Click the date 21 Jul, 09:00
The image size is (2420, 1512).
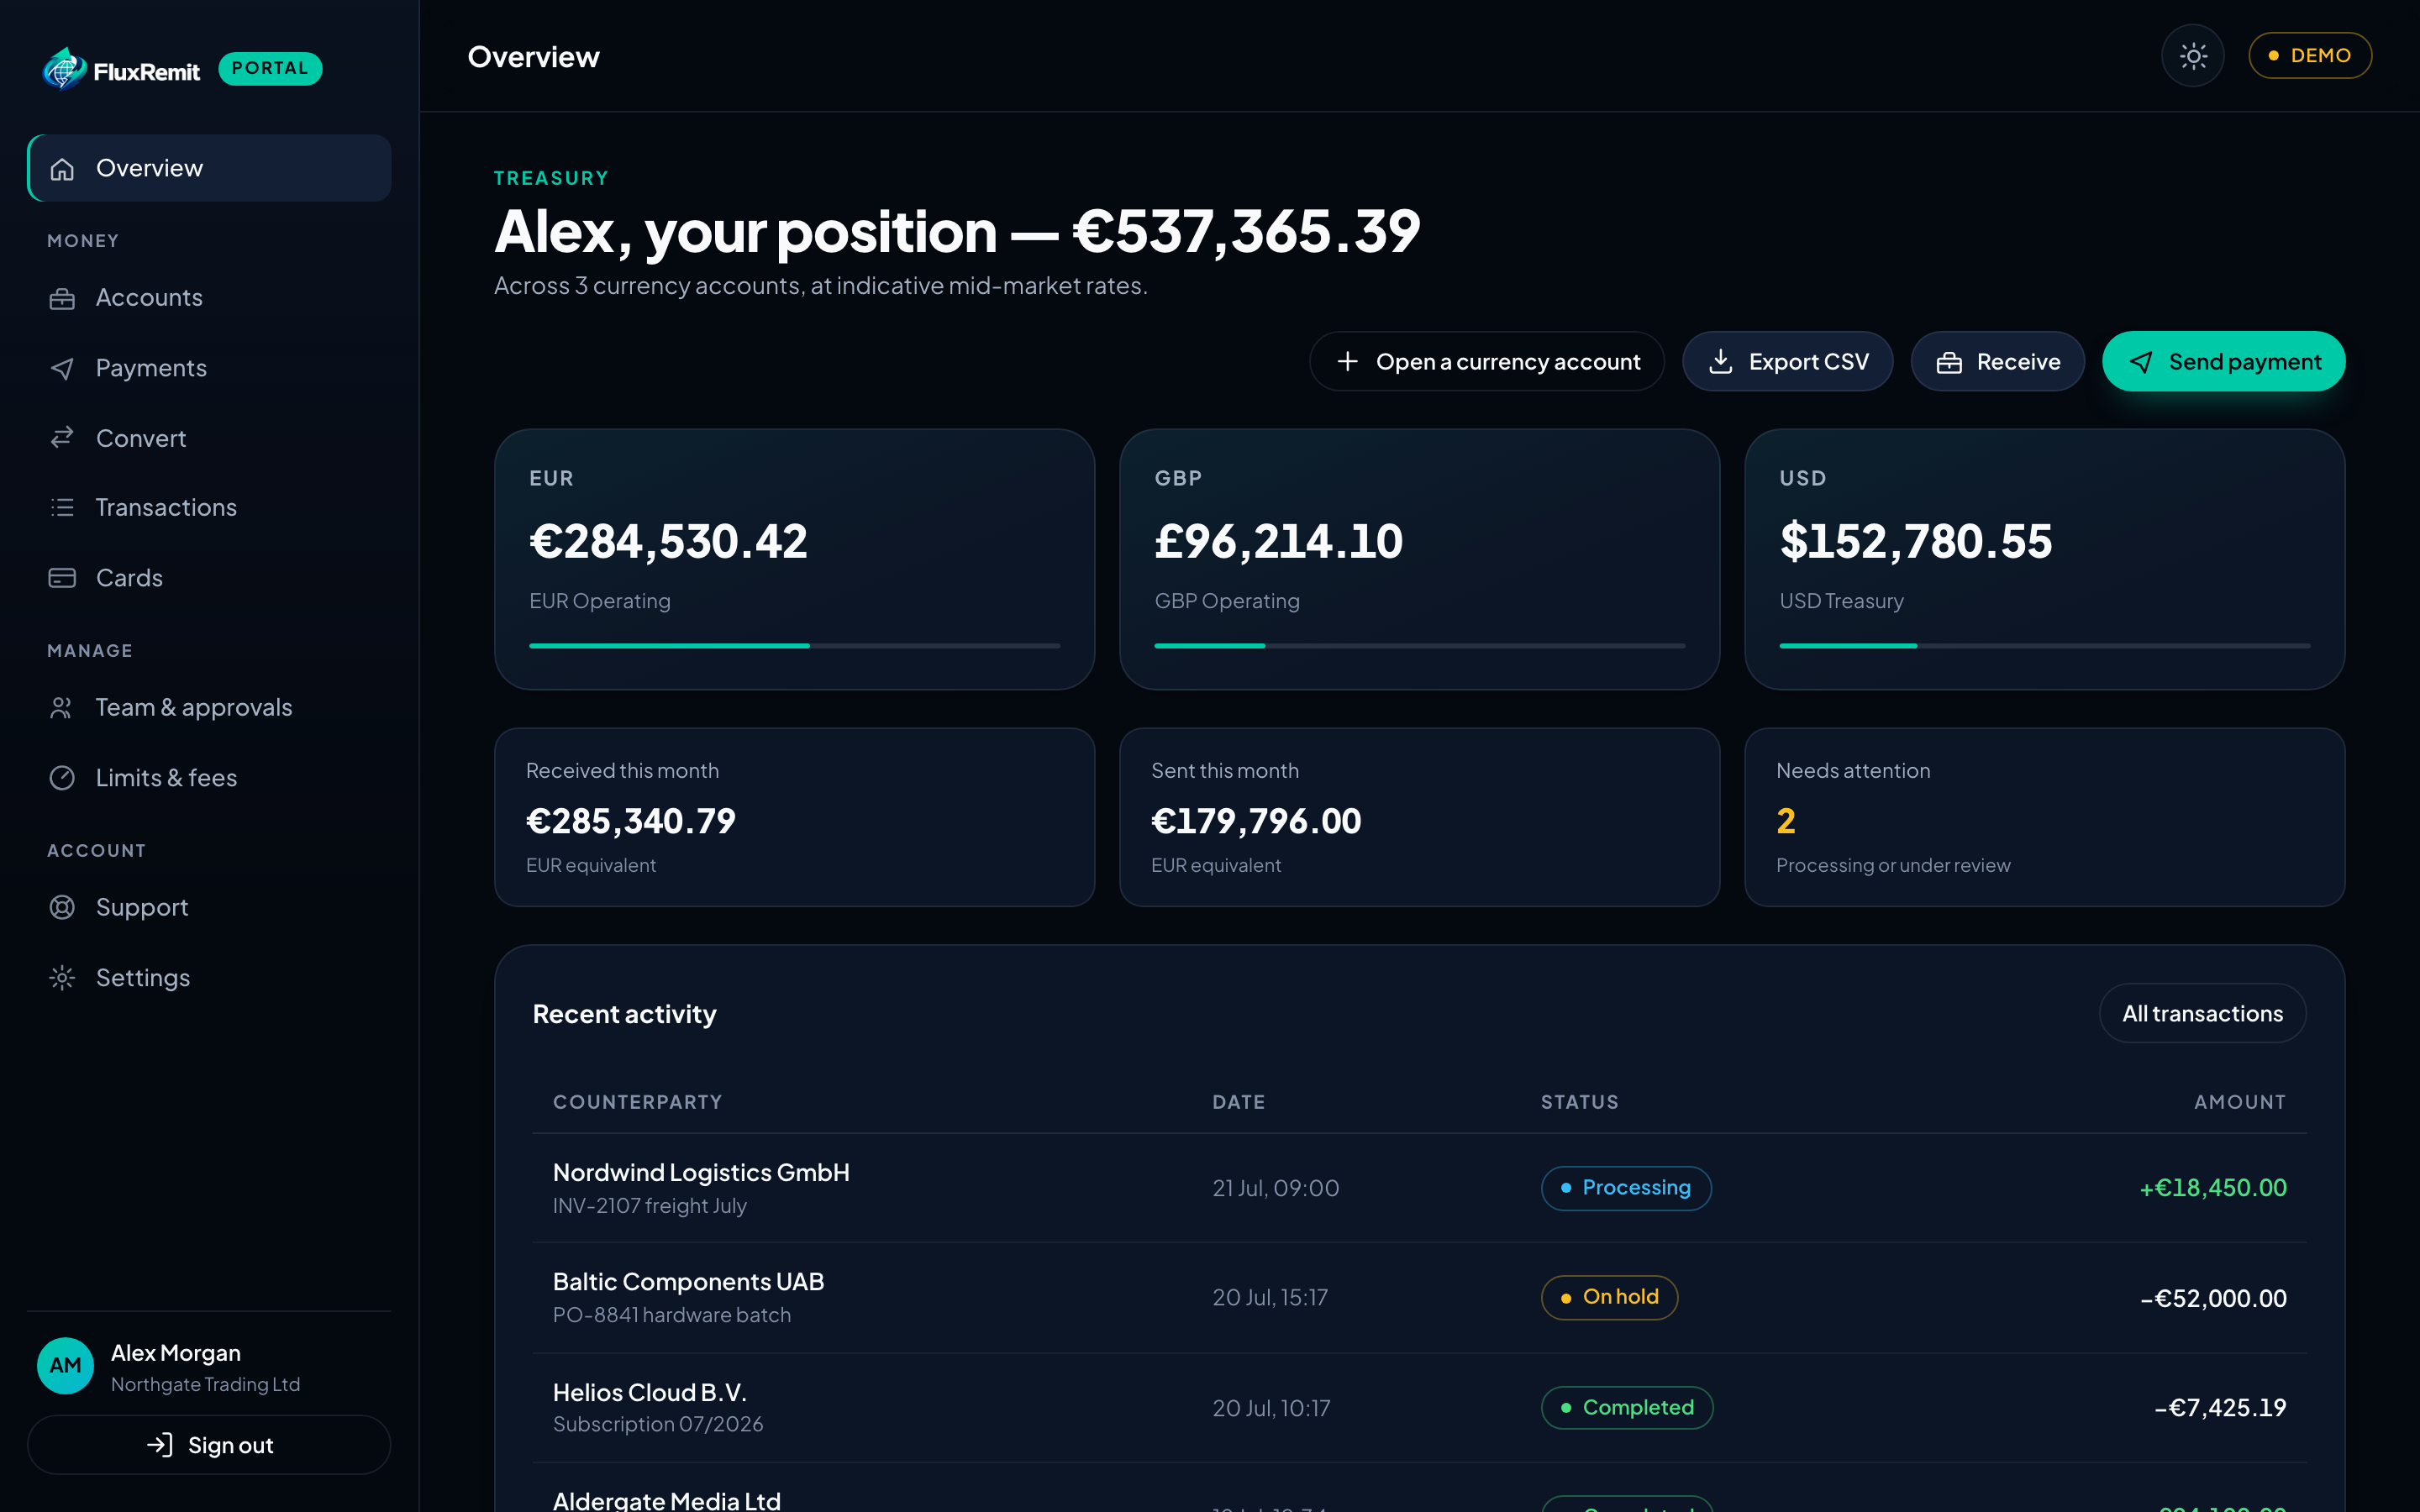coord(1275,1189)
